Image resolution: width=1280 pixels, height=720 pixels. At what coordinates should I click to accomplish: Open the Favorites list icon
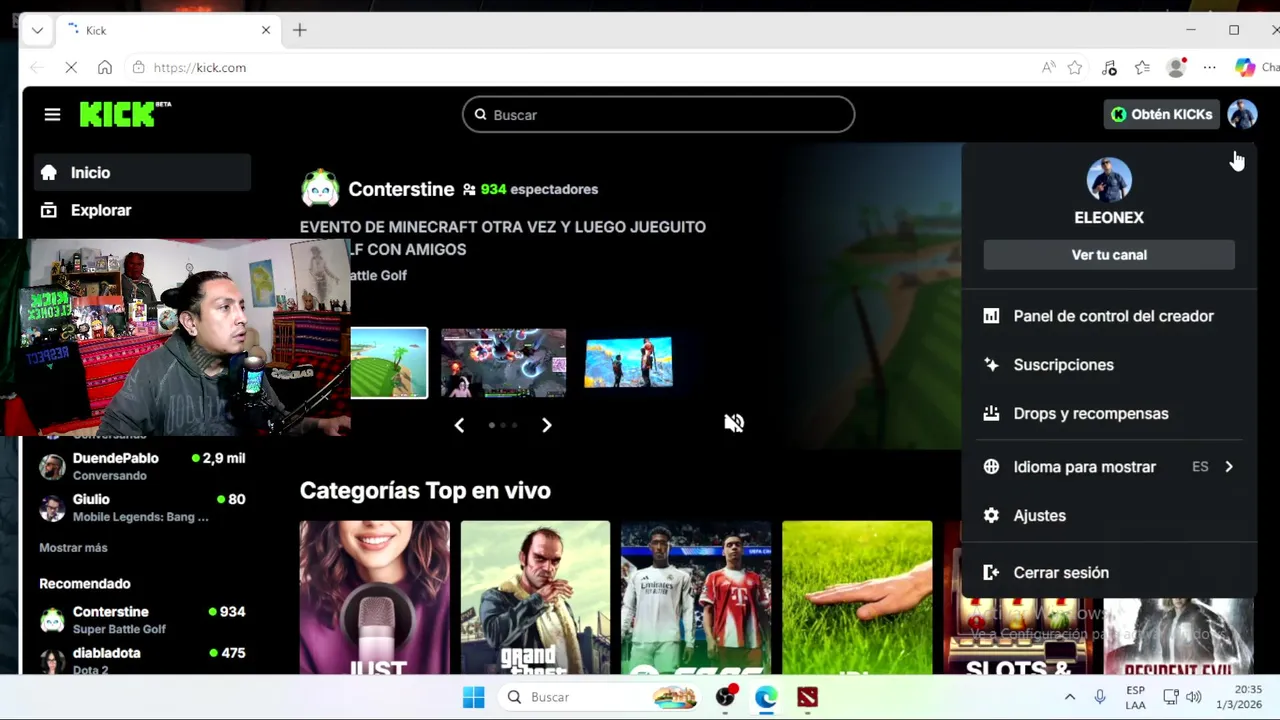(1142, 68)
